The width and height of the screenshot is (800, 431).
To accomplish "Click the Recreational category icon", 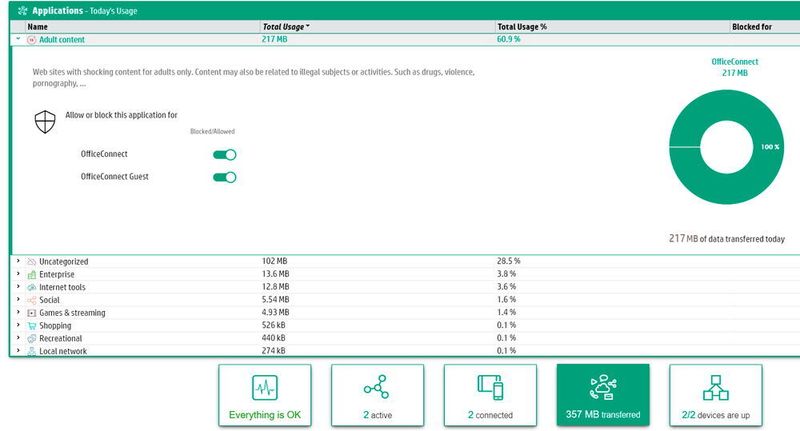I will point(32,338).
